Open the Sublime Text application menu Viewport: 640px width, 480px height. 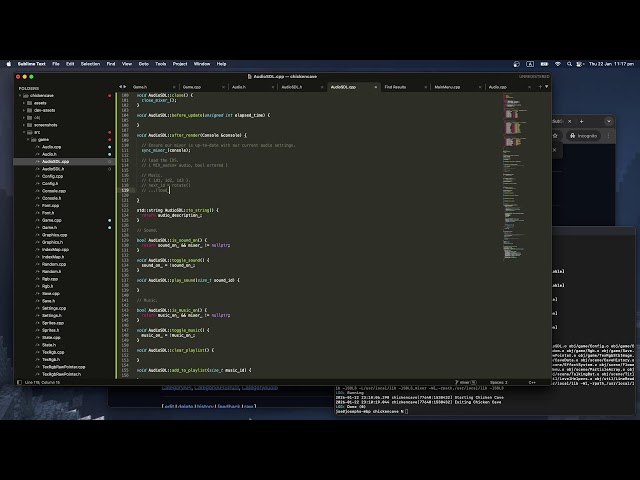(x=31, y=64)
